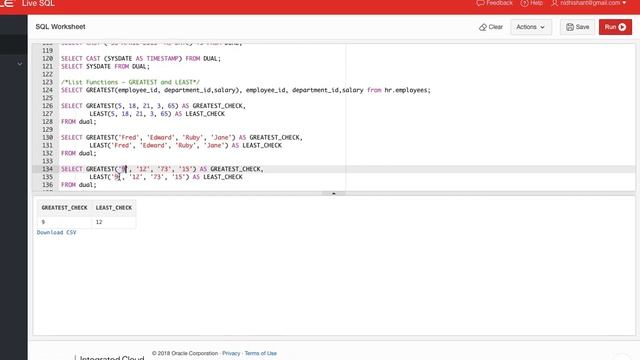Open the Terms of Use link

260,353
